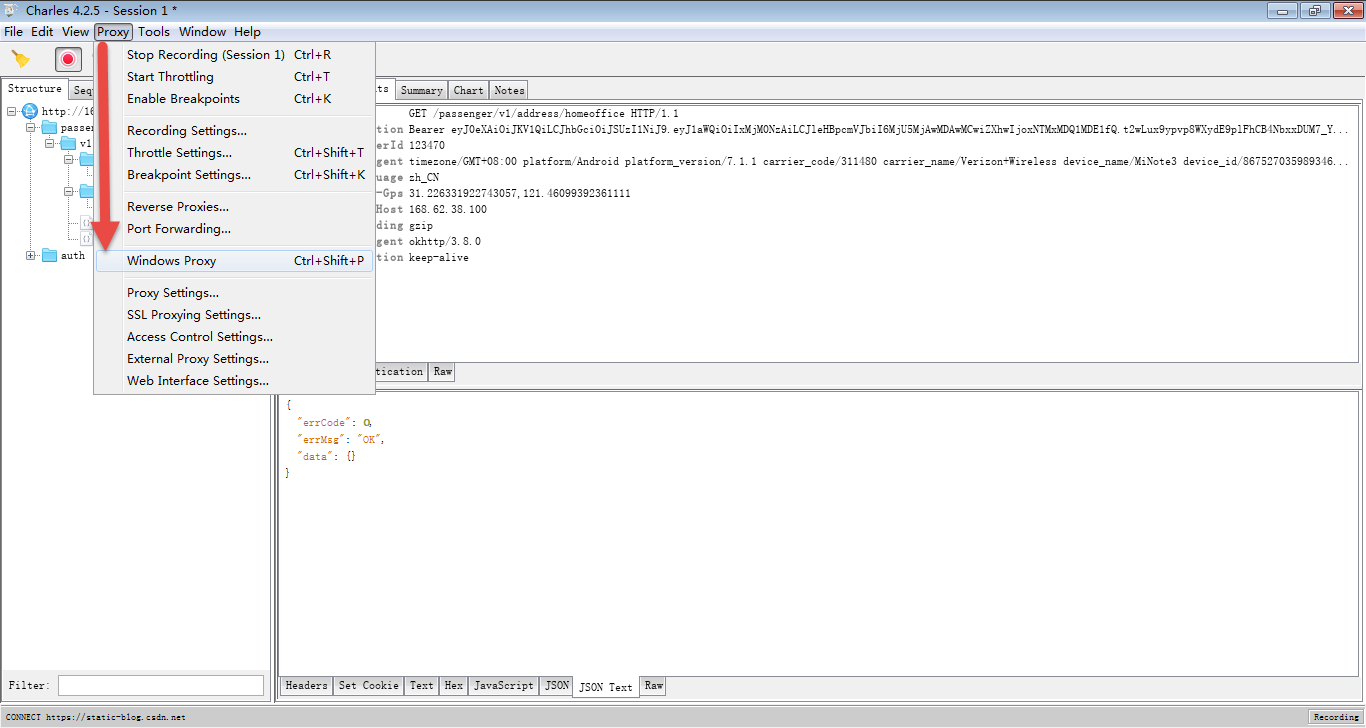The image size is (1366, 728).
Task: Click the GET /passenger/v1/address/homeoffice request line
Action: (x=544, y=113)
